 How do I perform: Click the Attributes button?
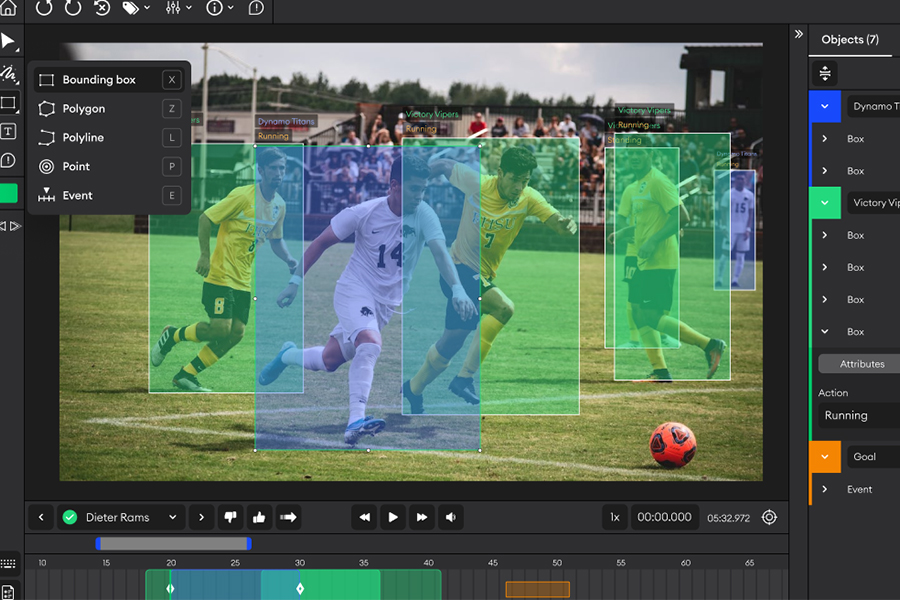[859, 363]
